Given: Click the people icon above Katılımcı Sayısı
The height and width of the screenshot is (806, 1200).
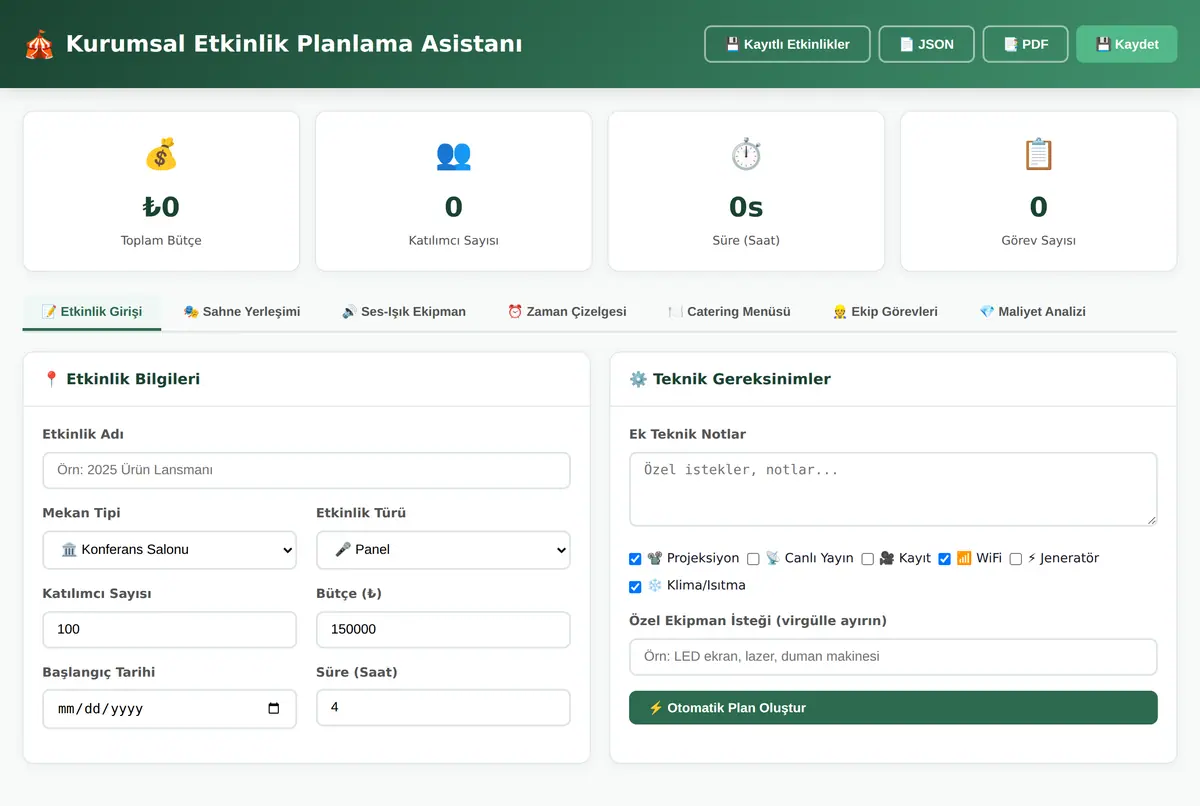Looking at the screenshot, I should [x=453, y=154].
